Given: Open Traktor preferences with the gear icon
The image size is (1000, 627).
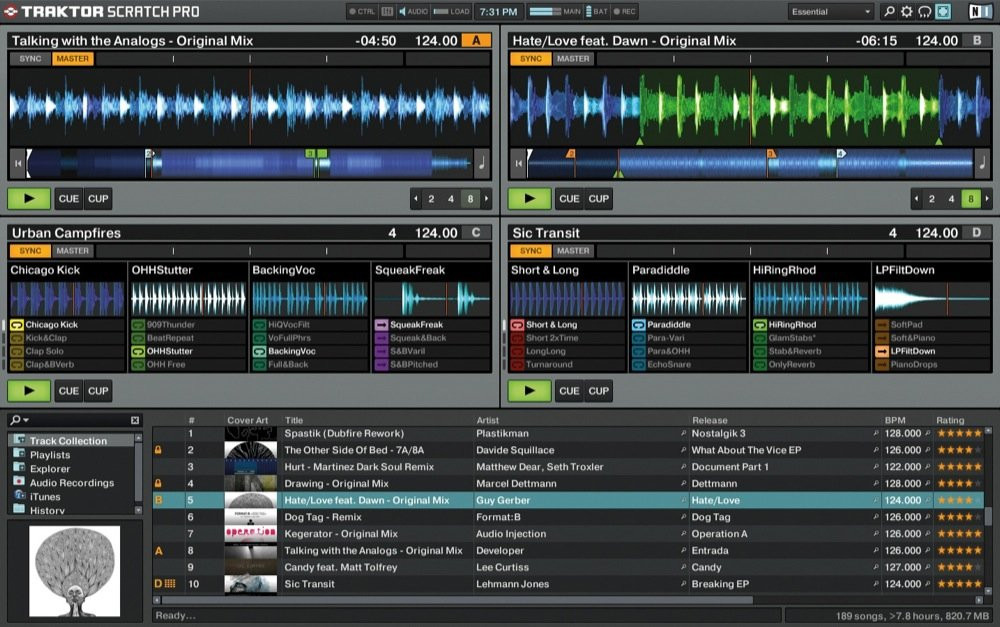Looking at the screenshot, I should click(906, 11).
